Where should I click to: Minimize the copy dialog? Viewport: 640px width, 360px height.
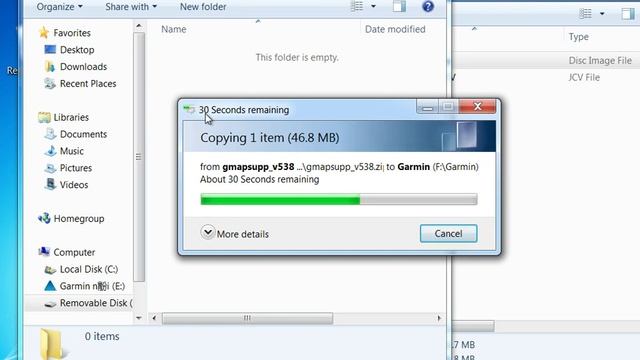pyautogui.click(x=427, y=107)
